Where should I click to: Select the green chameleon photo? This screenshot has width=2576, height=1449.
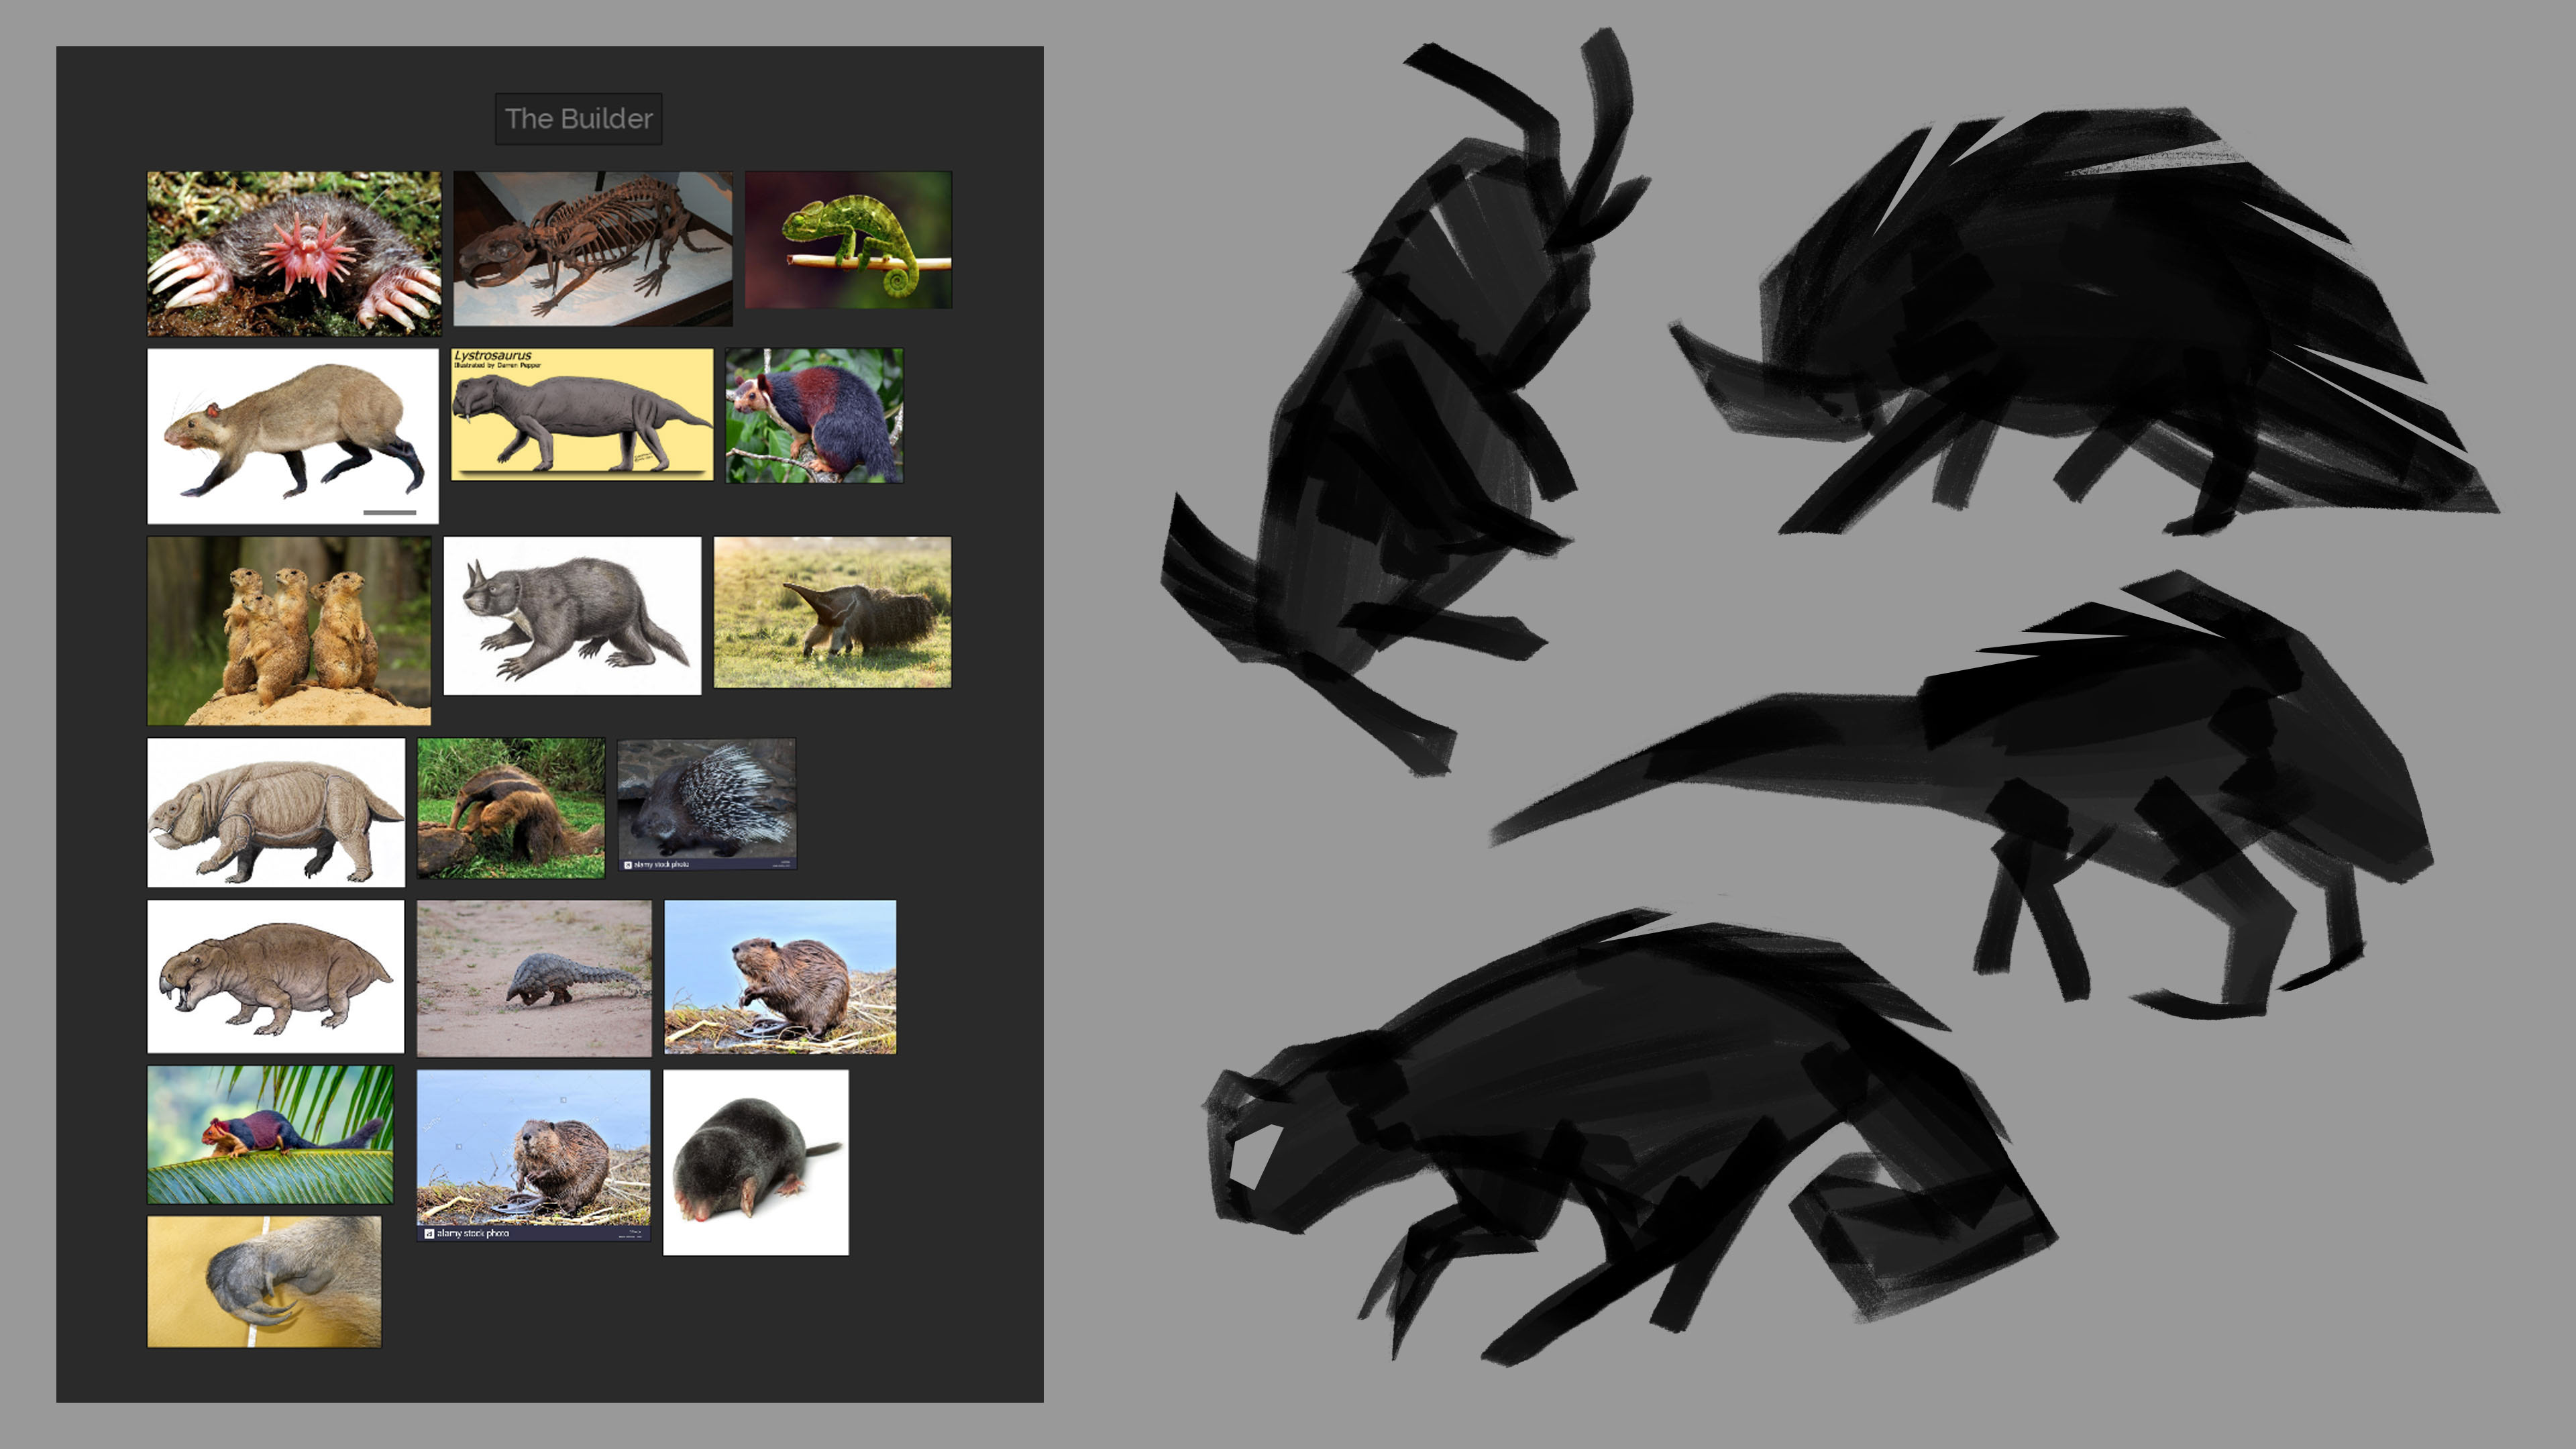pos(848,239)
